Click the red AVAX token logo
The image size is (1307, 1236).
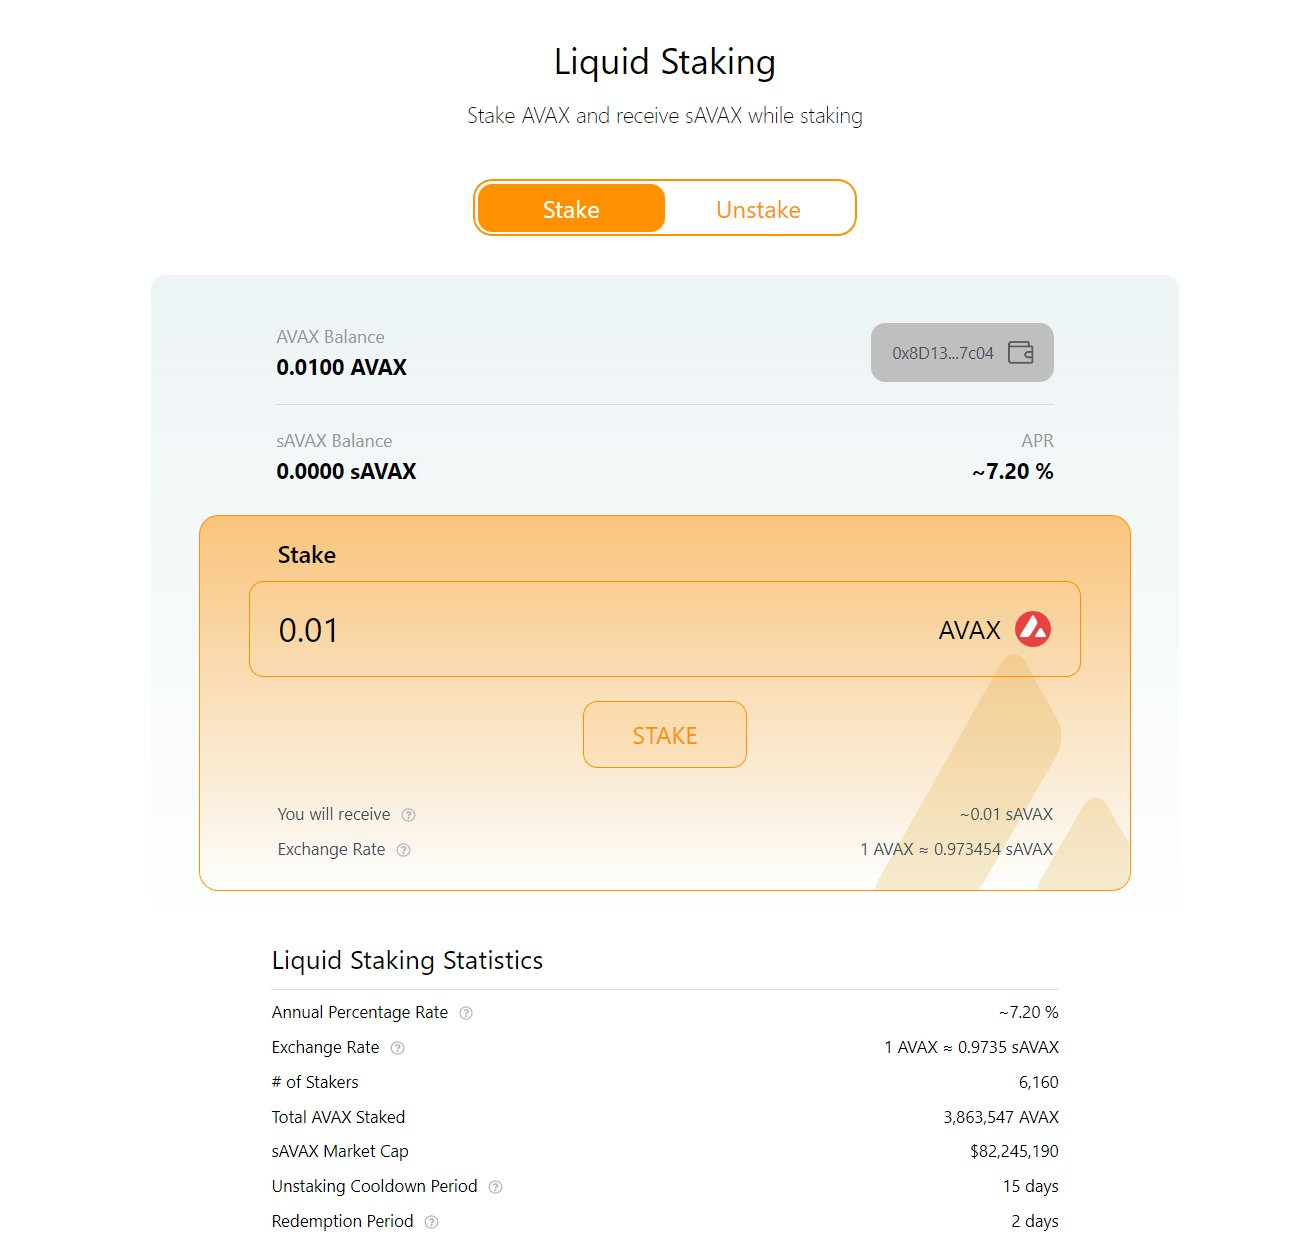point(1033,630)
